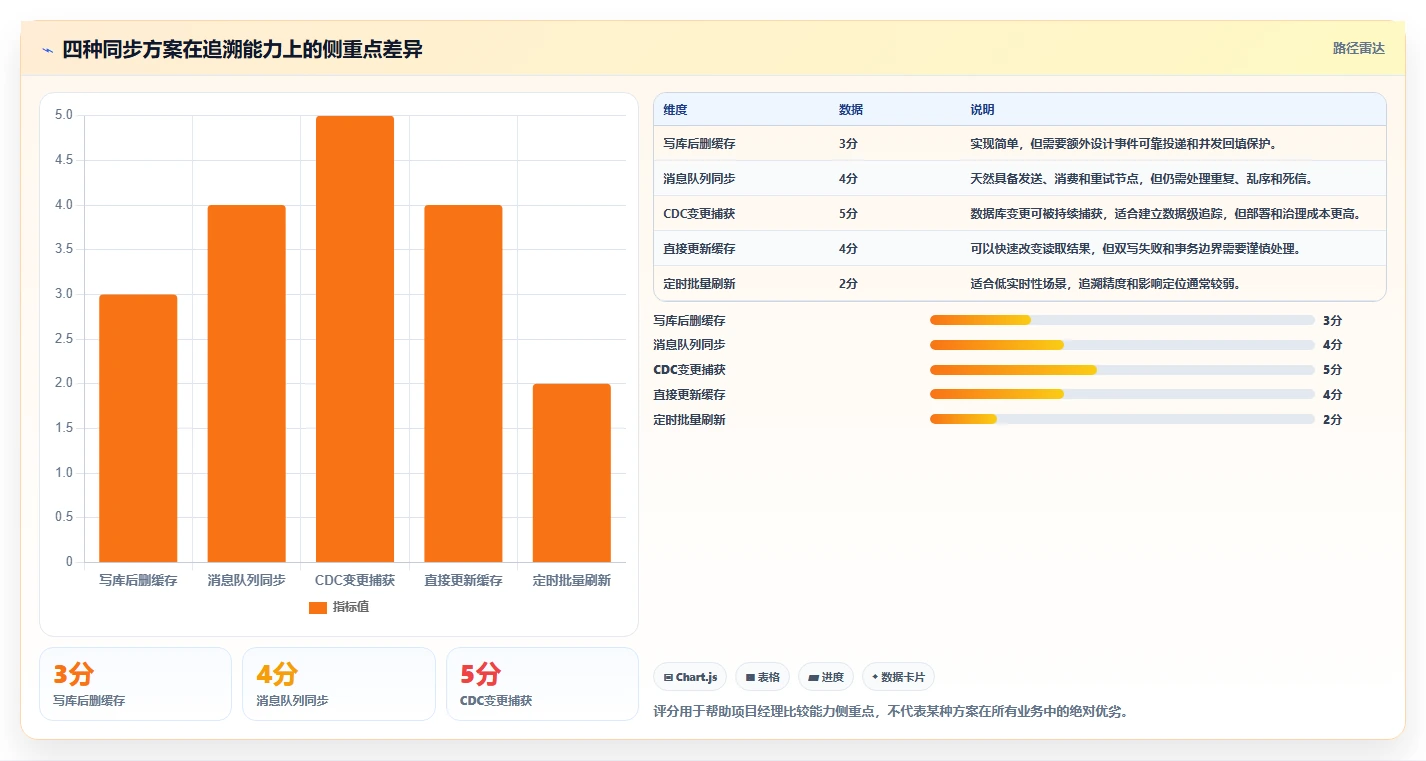Click x-axis label 定时批量刷新 under chart
The image size is (1426, 761).
pos(571,580)
